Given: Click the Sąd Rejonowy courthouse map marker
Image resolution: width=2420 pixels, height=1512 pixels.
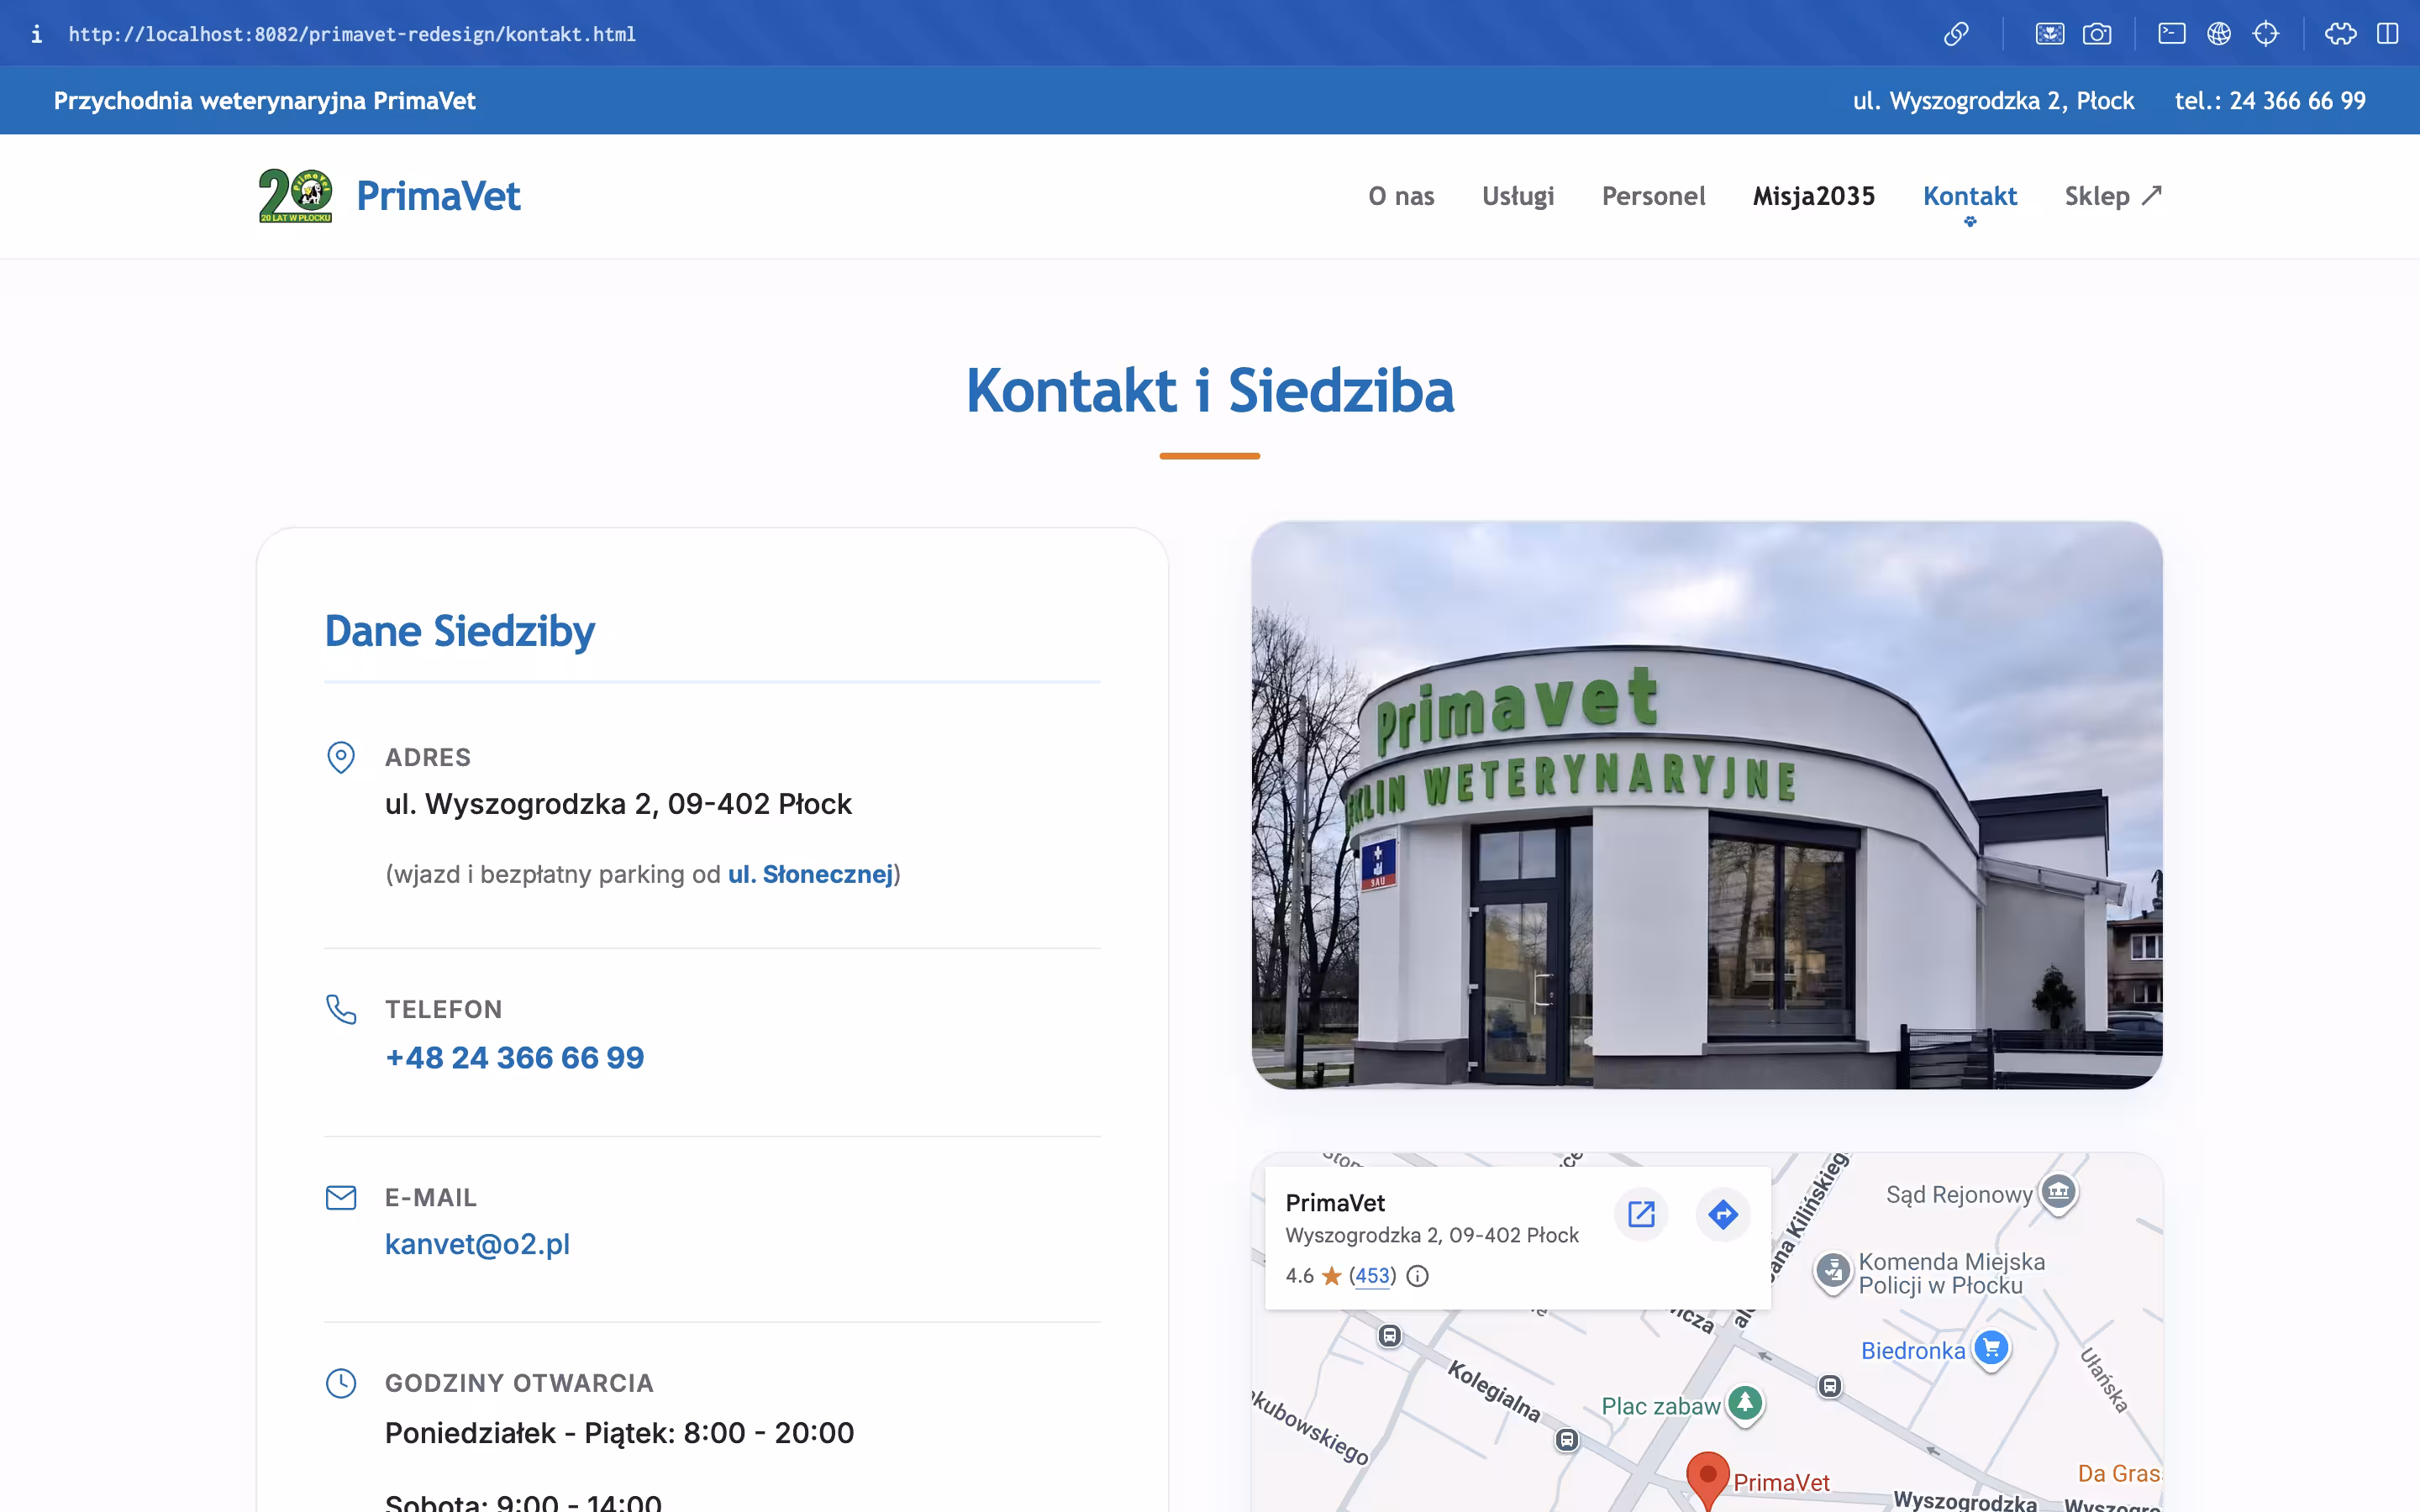Looking at the screenshot, I should coord(2059,1192).
